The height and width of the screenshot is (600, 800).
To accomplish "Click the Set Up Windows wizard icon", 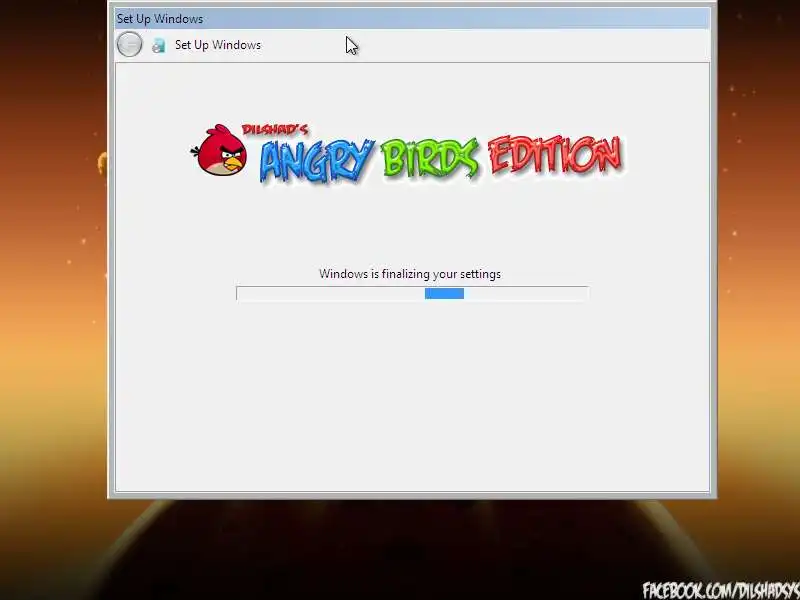I will click(159, 45).
